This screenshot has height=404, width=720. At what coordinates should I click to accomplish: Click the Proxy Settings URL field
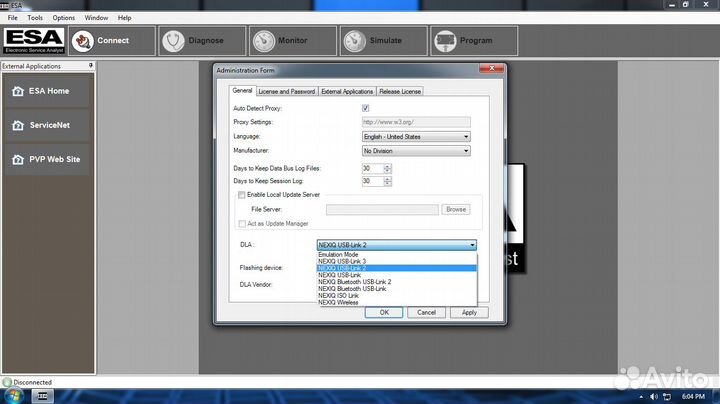416,122
